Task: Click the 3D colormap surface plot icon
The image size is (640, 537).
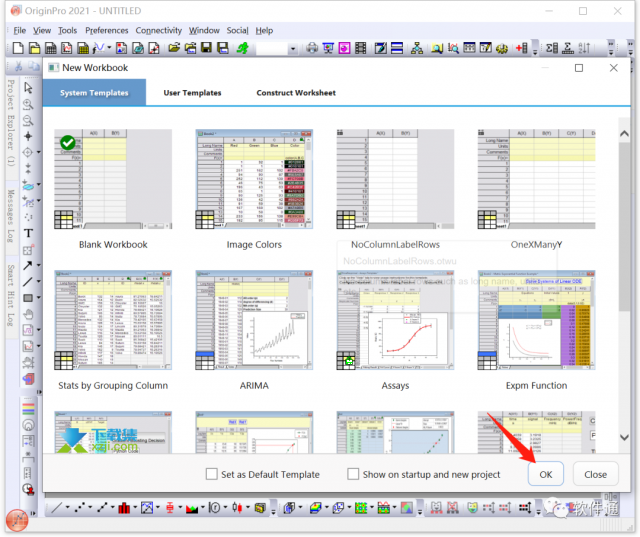Action: (x=316, y=508)
